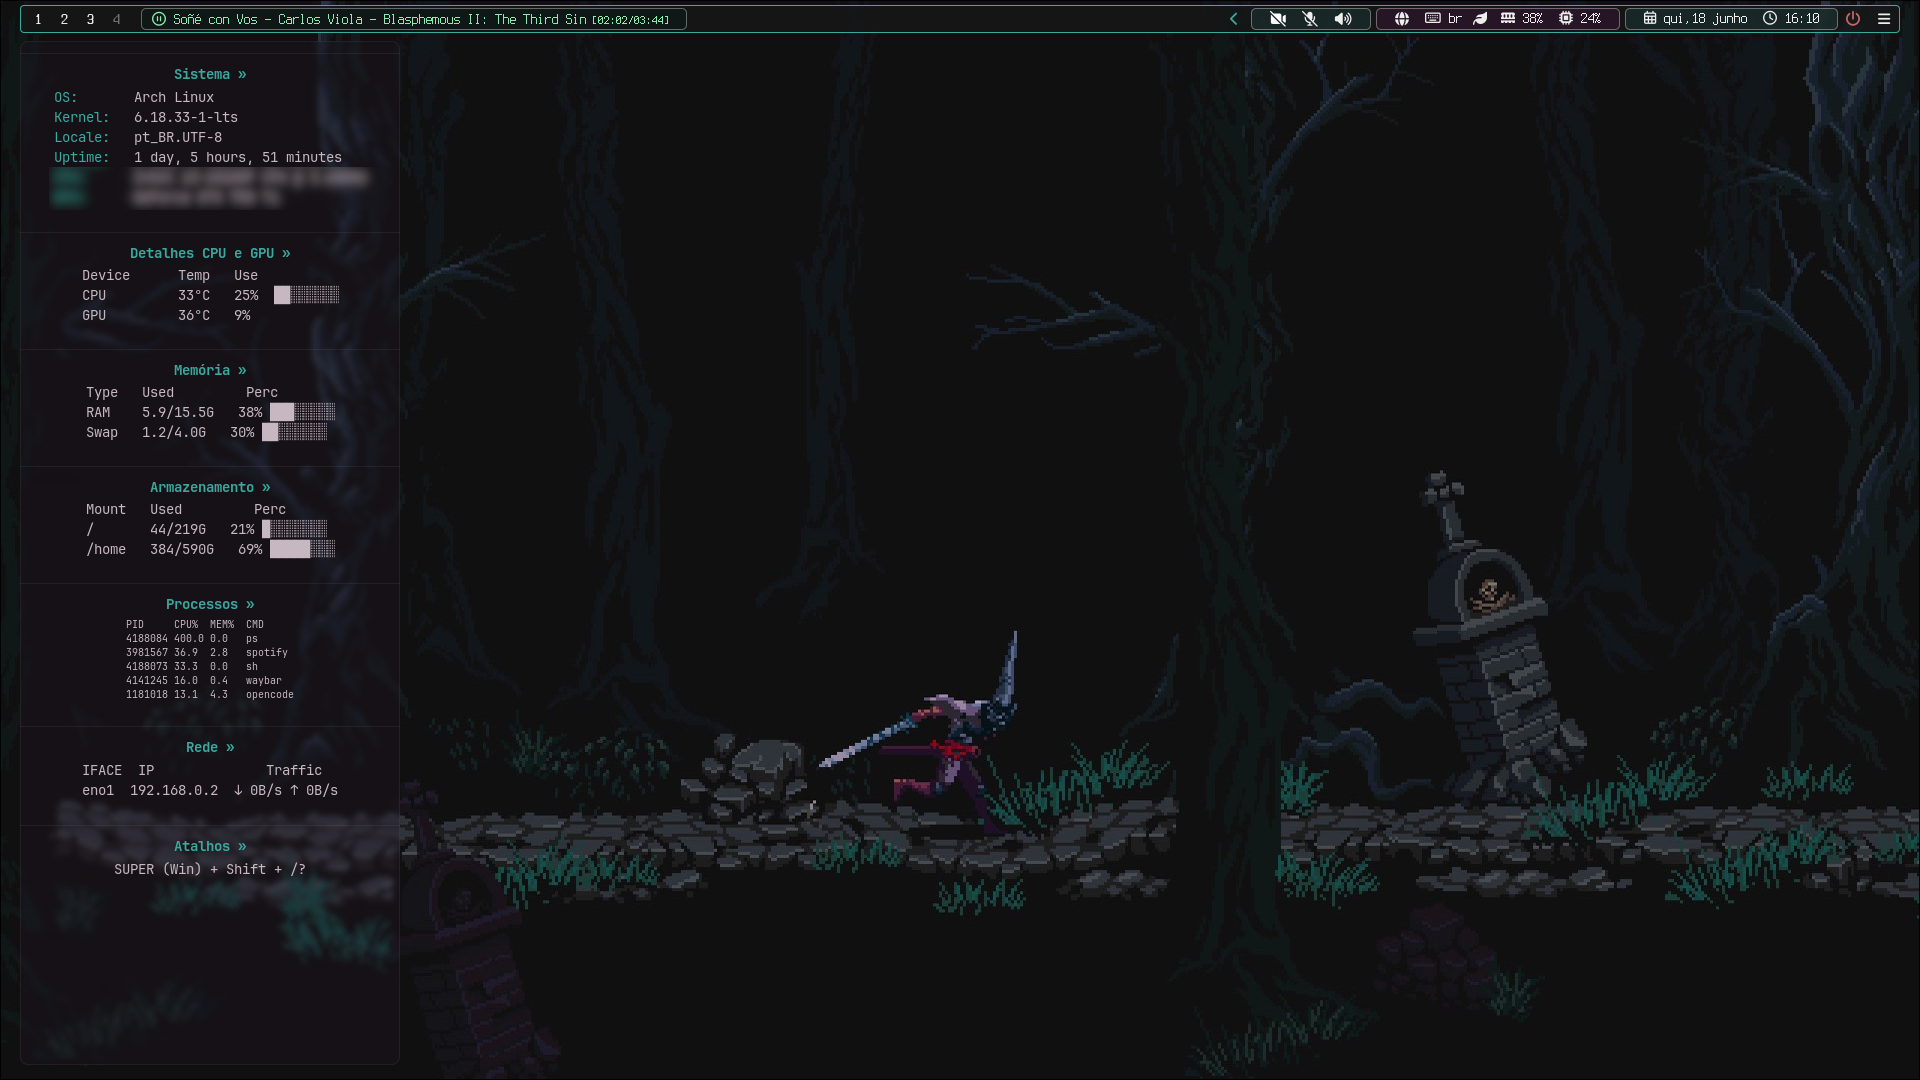Screen dimensions: 1920x1080
Task: Switch to workspace 2
Action: tap(64, 19)
